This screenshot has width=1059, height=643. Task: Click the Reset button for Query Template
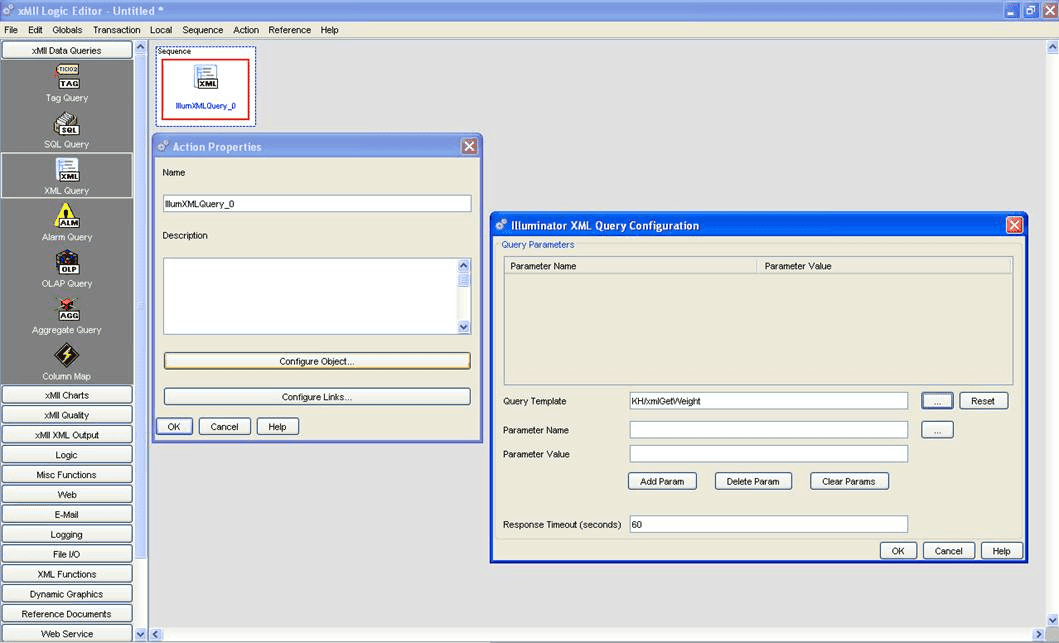983,401
